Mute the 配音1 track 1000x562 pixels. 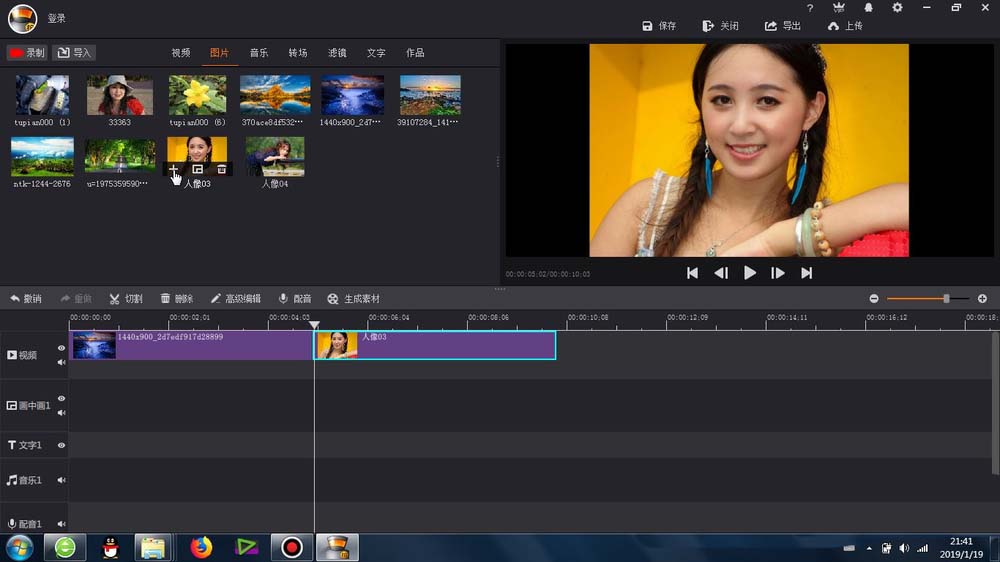click(x=61, y=524)
